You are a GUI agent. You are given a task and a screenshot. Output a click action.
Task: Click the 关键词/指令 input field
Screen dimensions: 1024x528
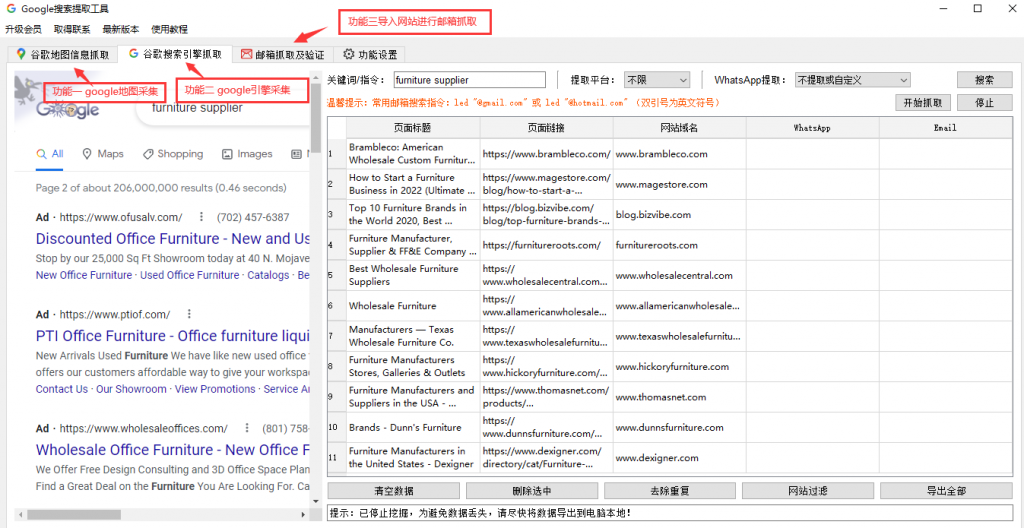pos(470,80)
